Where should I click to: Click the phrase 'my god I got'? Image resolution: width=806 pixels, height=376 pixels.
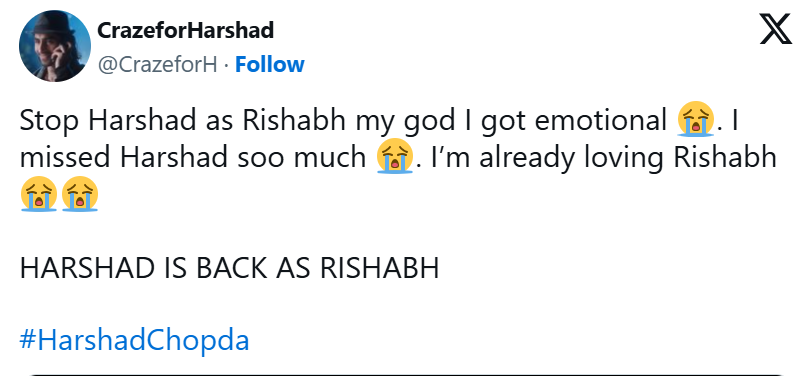(x=441, y=122)
